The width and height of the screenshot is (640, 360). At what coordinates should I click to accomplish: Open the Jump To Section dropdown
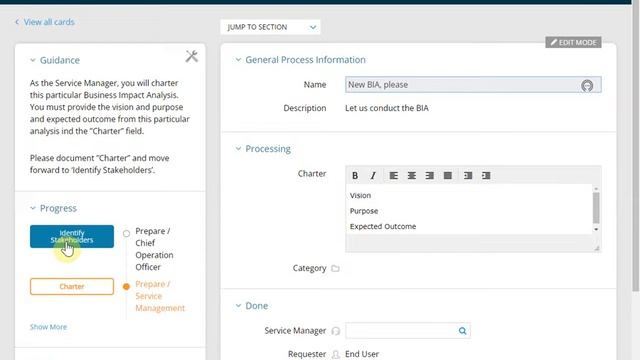tap(270, 27)
